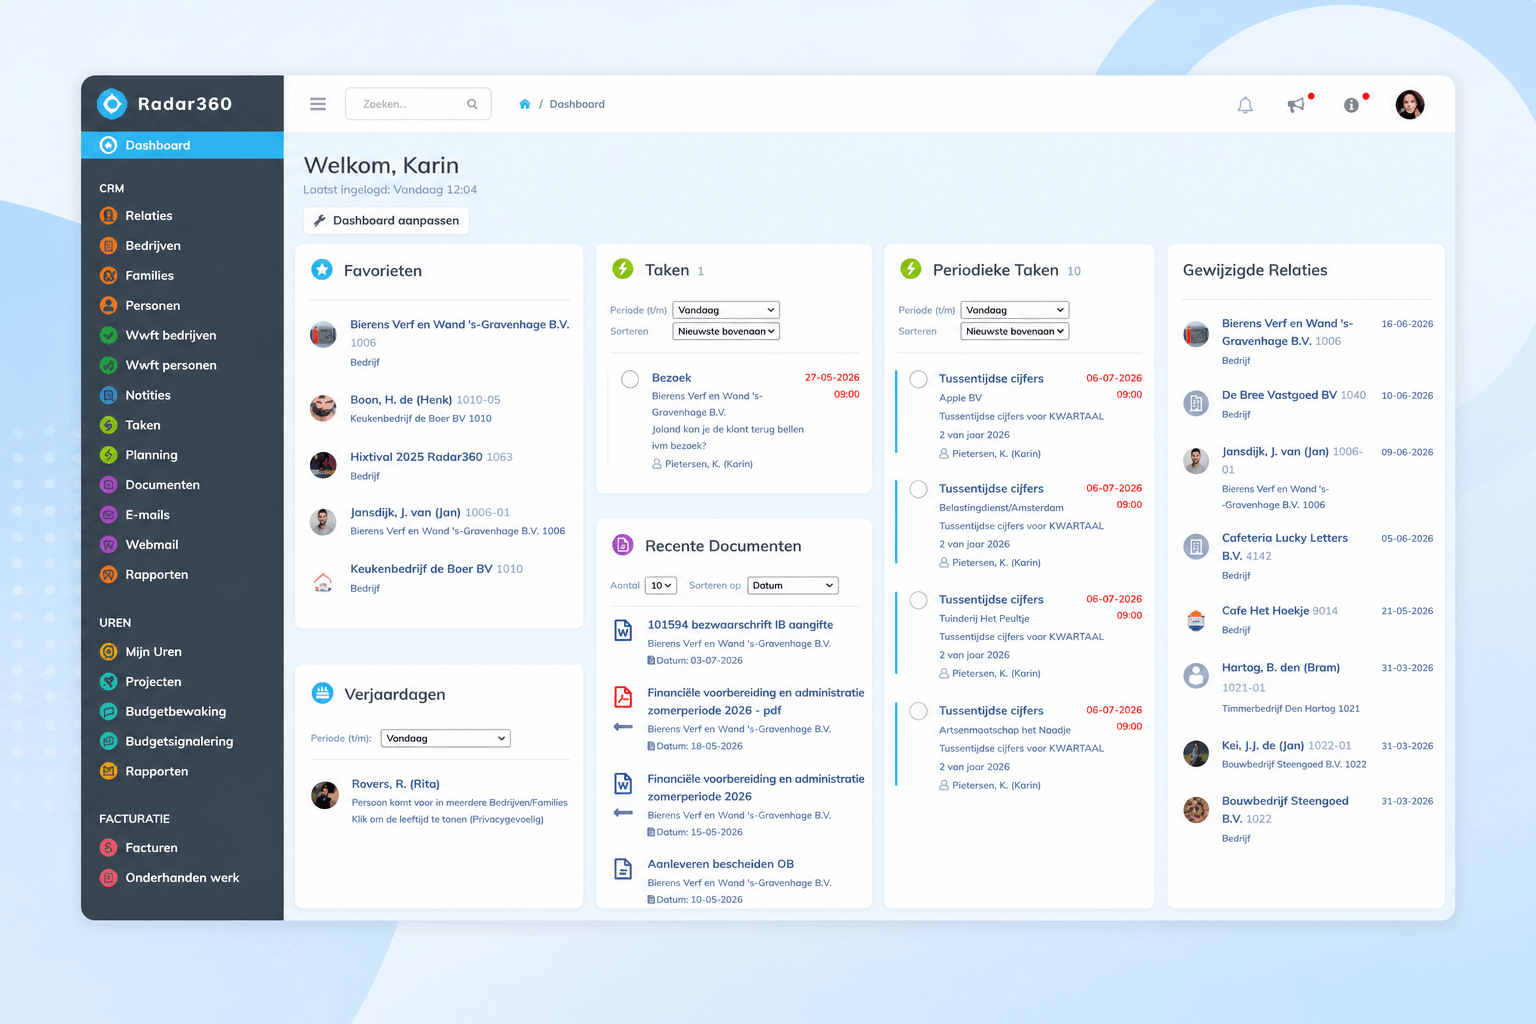Check off Tussentijdse cijfers for Artsenmaatschap het Naadje
1536x1024 pixels.
point(918,711)
